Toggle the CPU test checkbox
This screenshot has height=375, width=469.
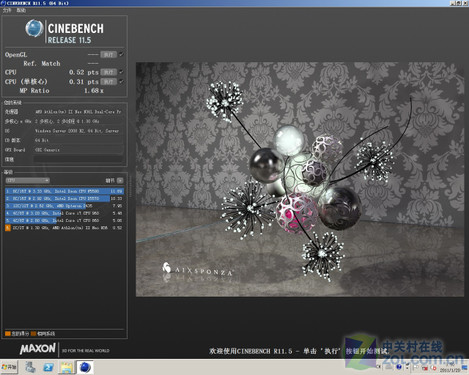click(x=121, y=72)
